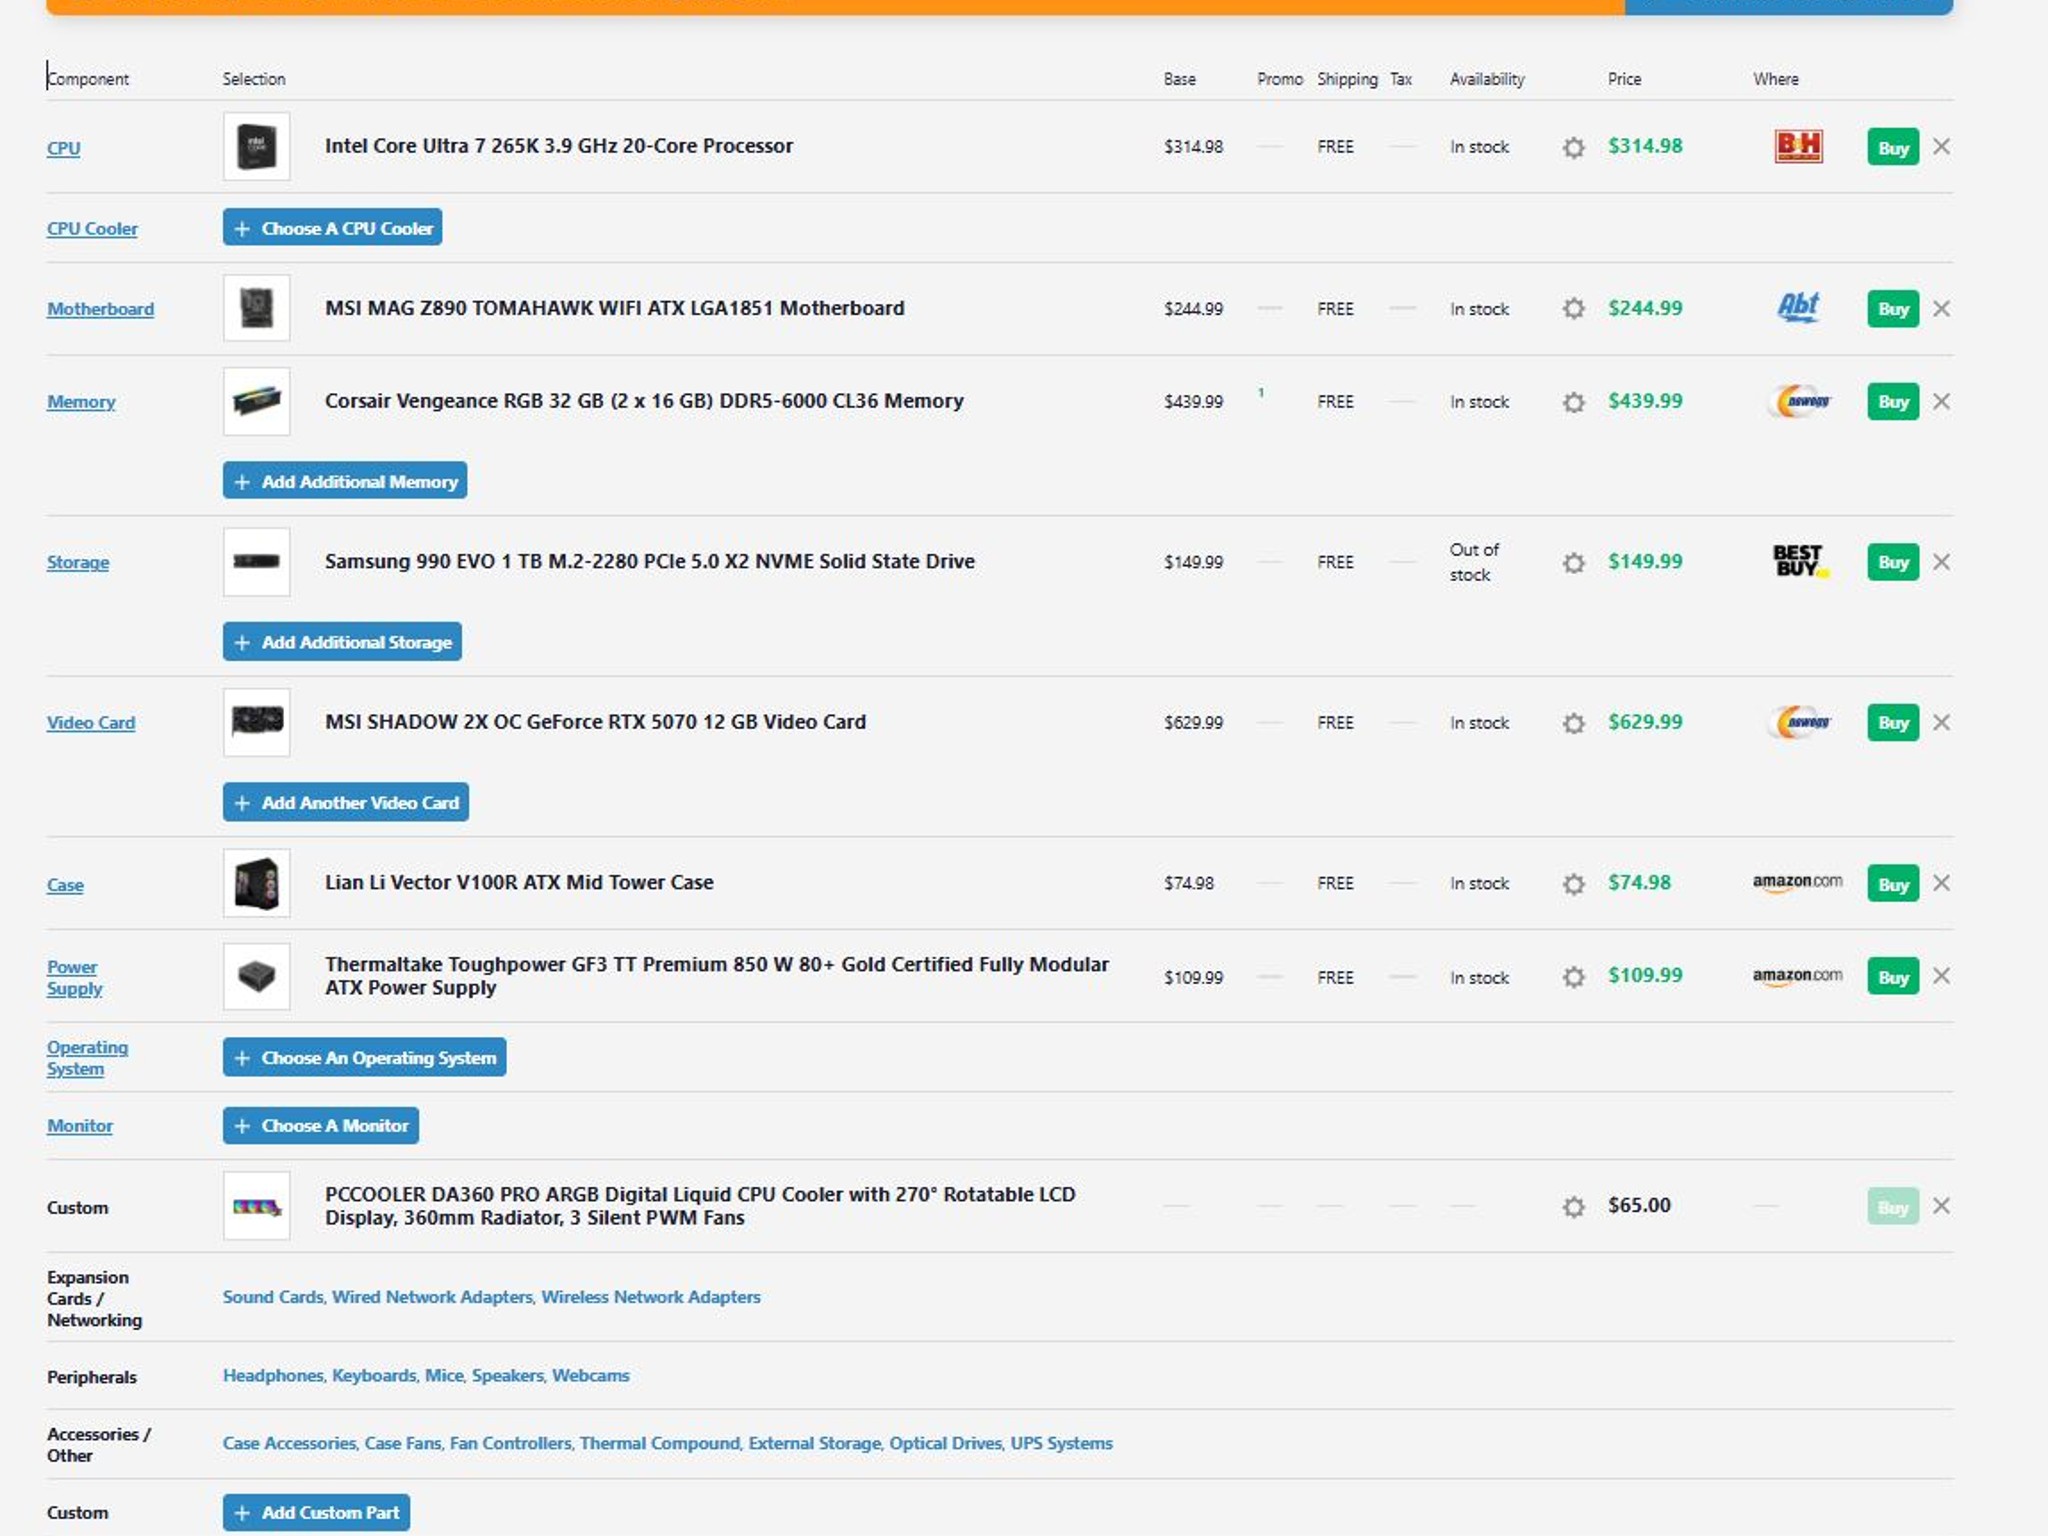Click Choose A Monitor button
The height and width of the screenshot is (1536, 2048).
[321, 1125]
